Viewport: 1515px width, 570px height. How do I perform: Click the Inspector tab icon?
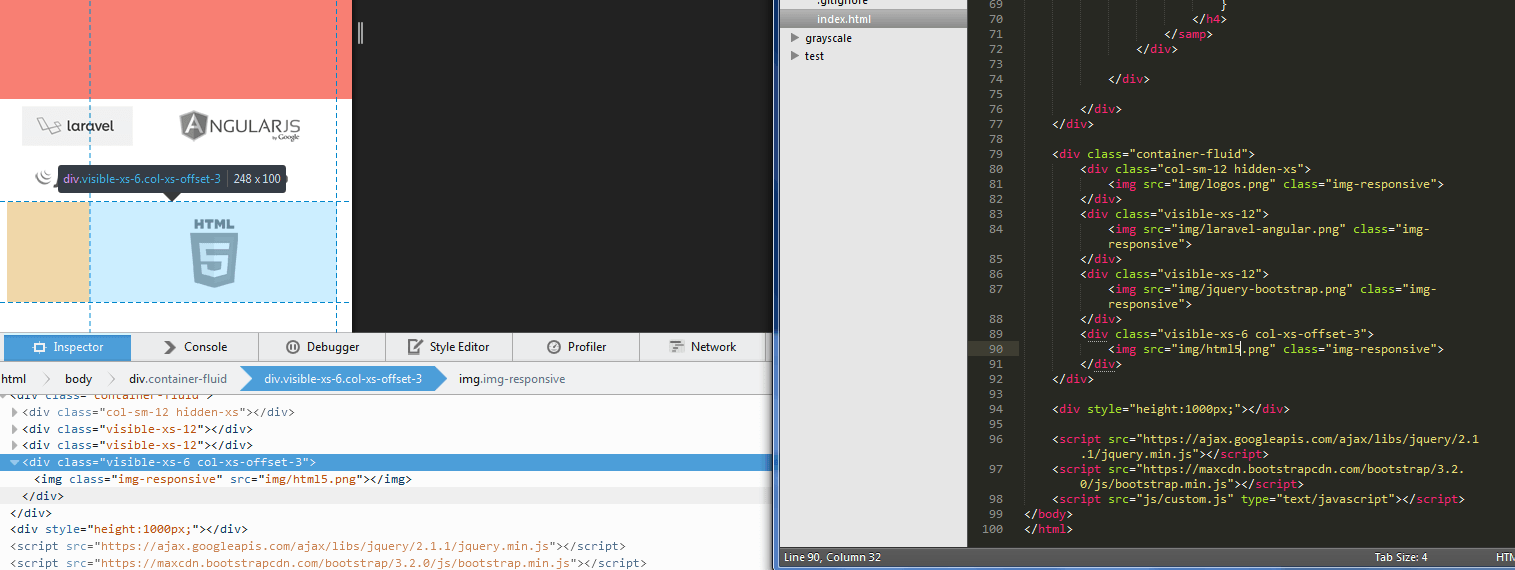tap(40, 347)
